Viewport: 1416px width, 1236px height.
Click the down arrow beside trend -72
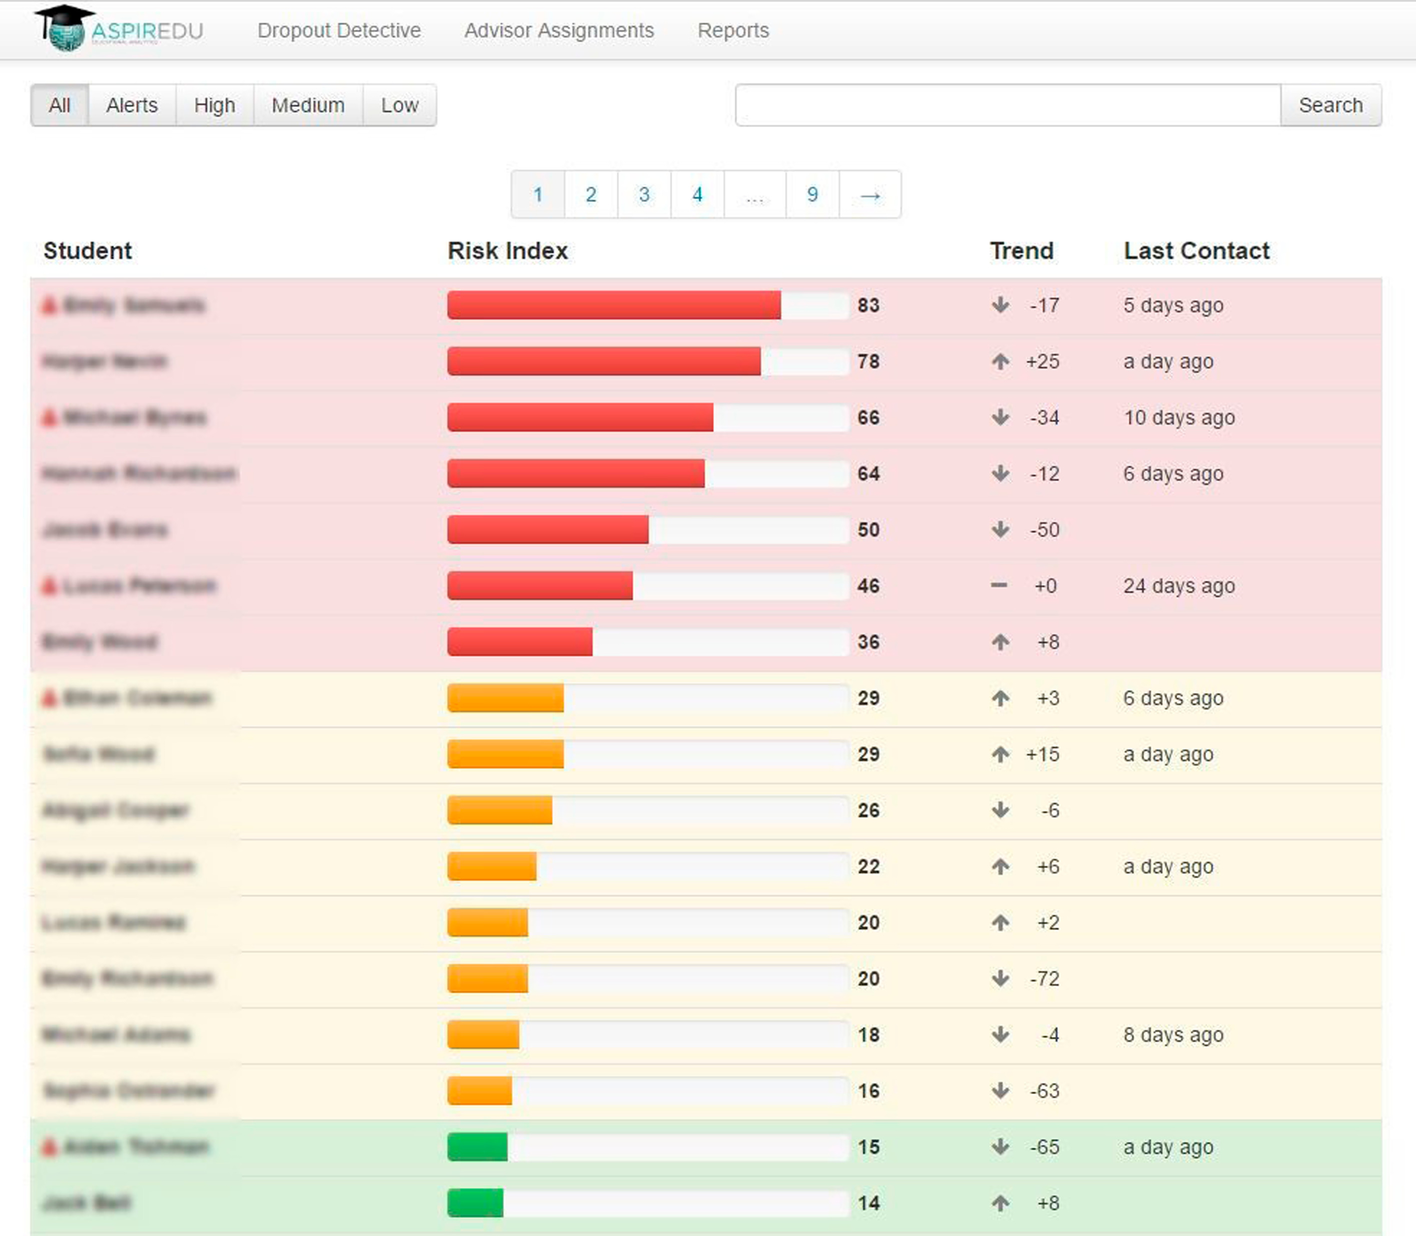click(x=1000, y=978)
